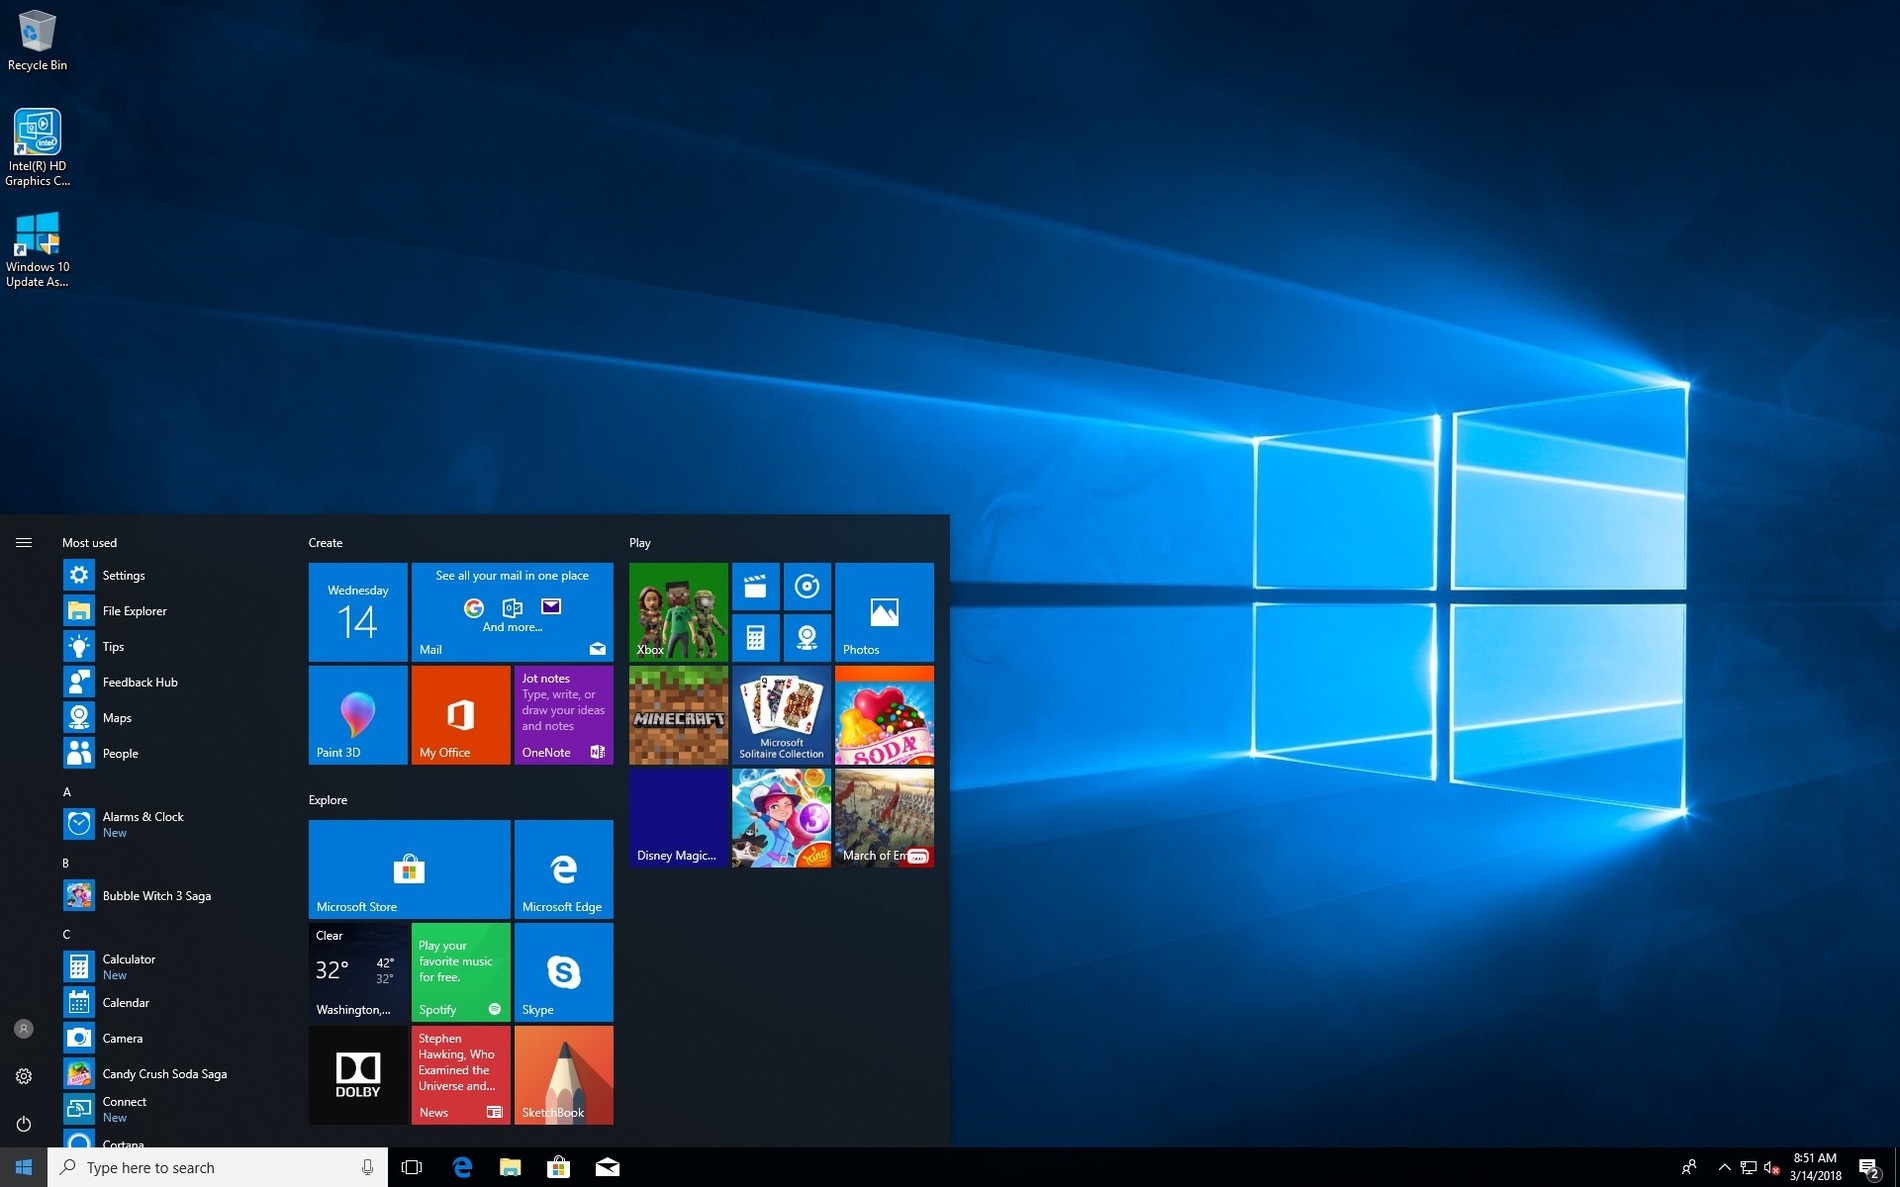This screenshot has height=1187, width=1900.
Task: Click the microphone icon in search box
Action: pyautogui.click(x=367, y=1167)
